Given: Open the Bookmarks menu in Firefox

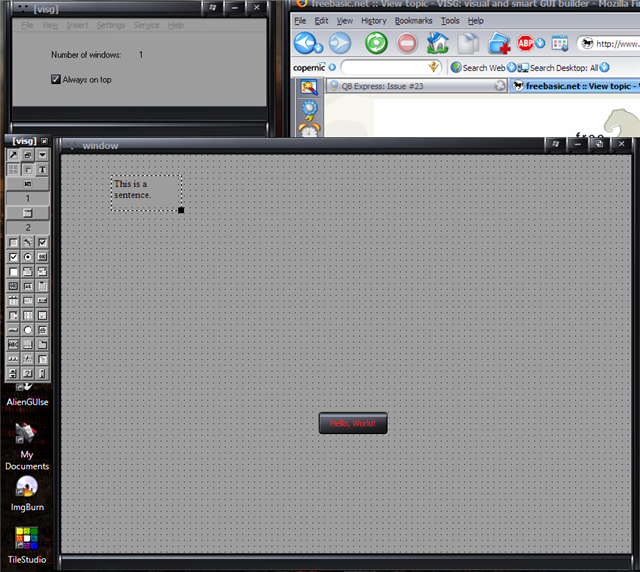Looking at the screenshot, I should coord(414,20).
